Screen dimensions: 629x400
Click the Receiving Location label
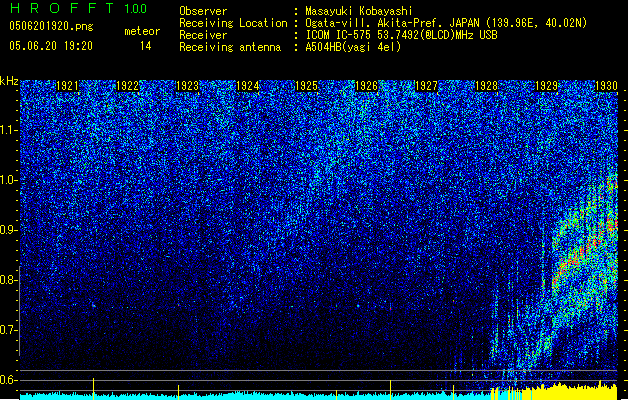(233, 23)
